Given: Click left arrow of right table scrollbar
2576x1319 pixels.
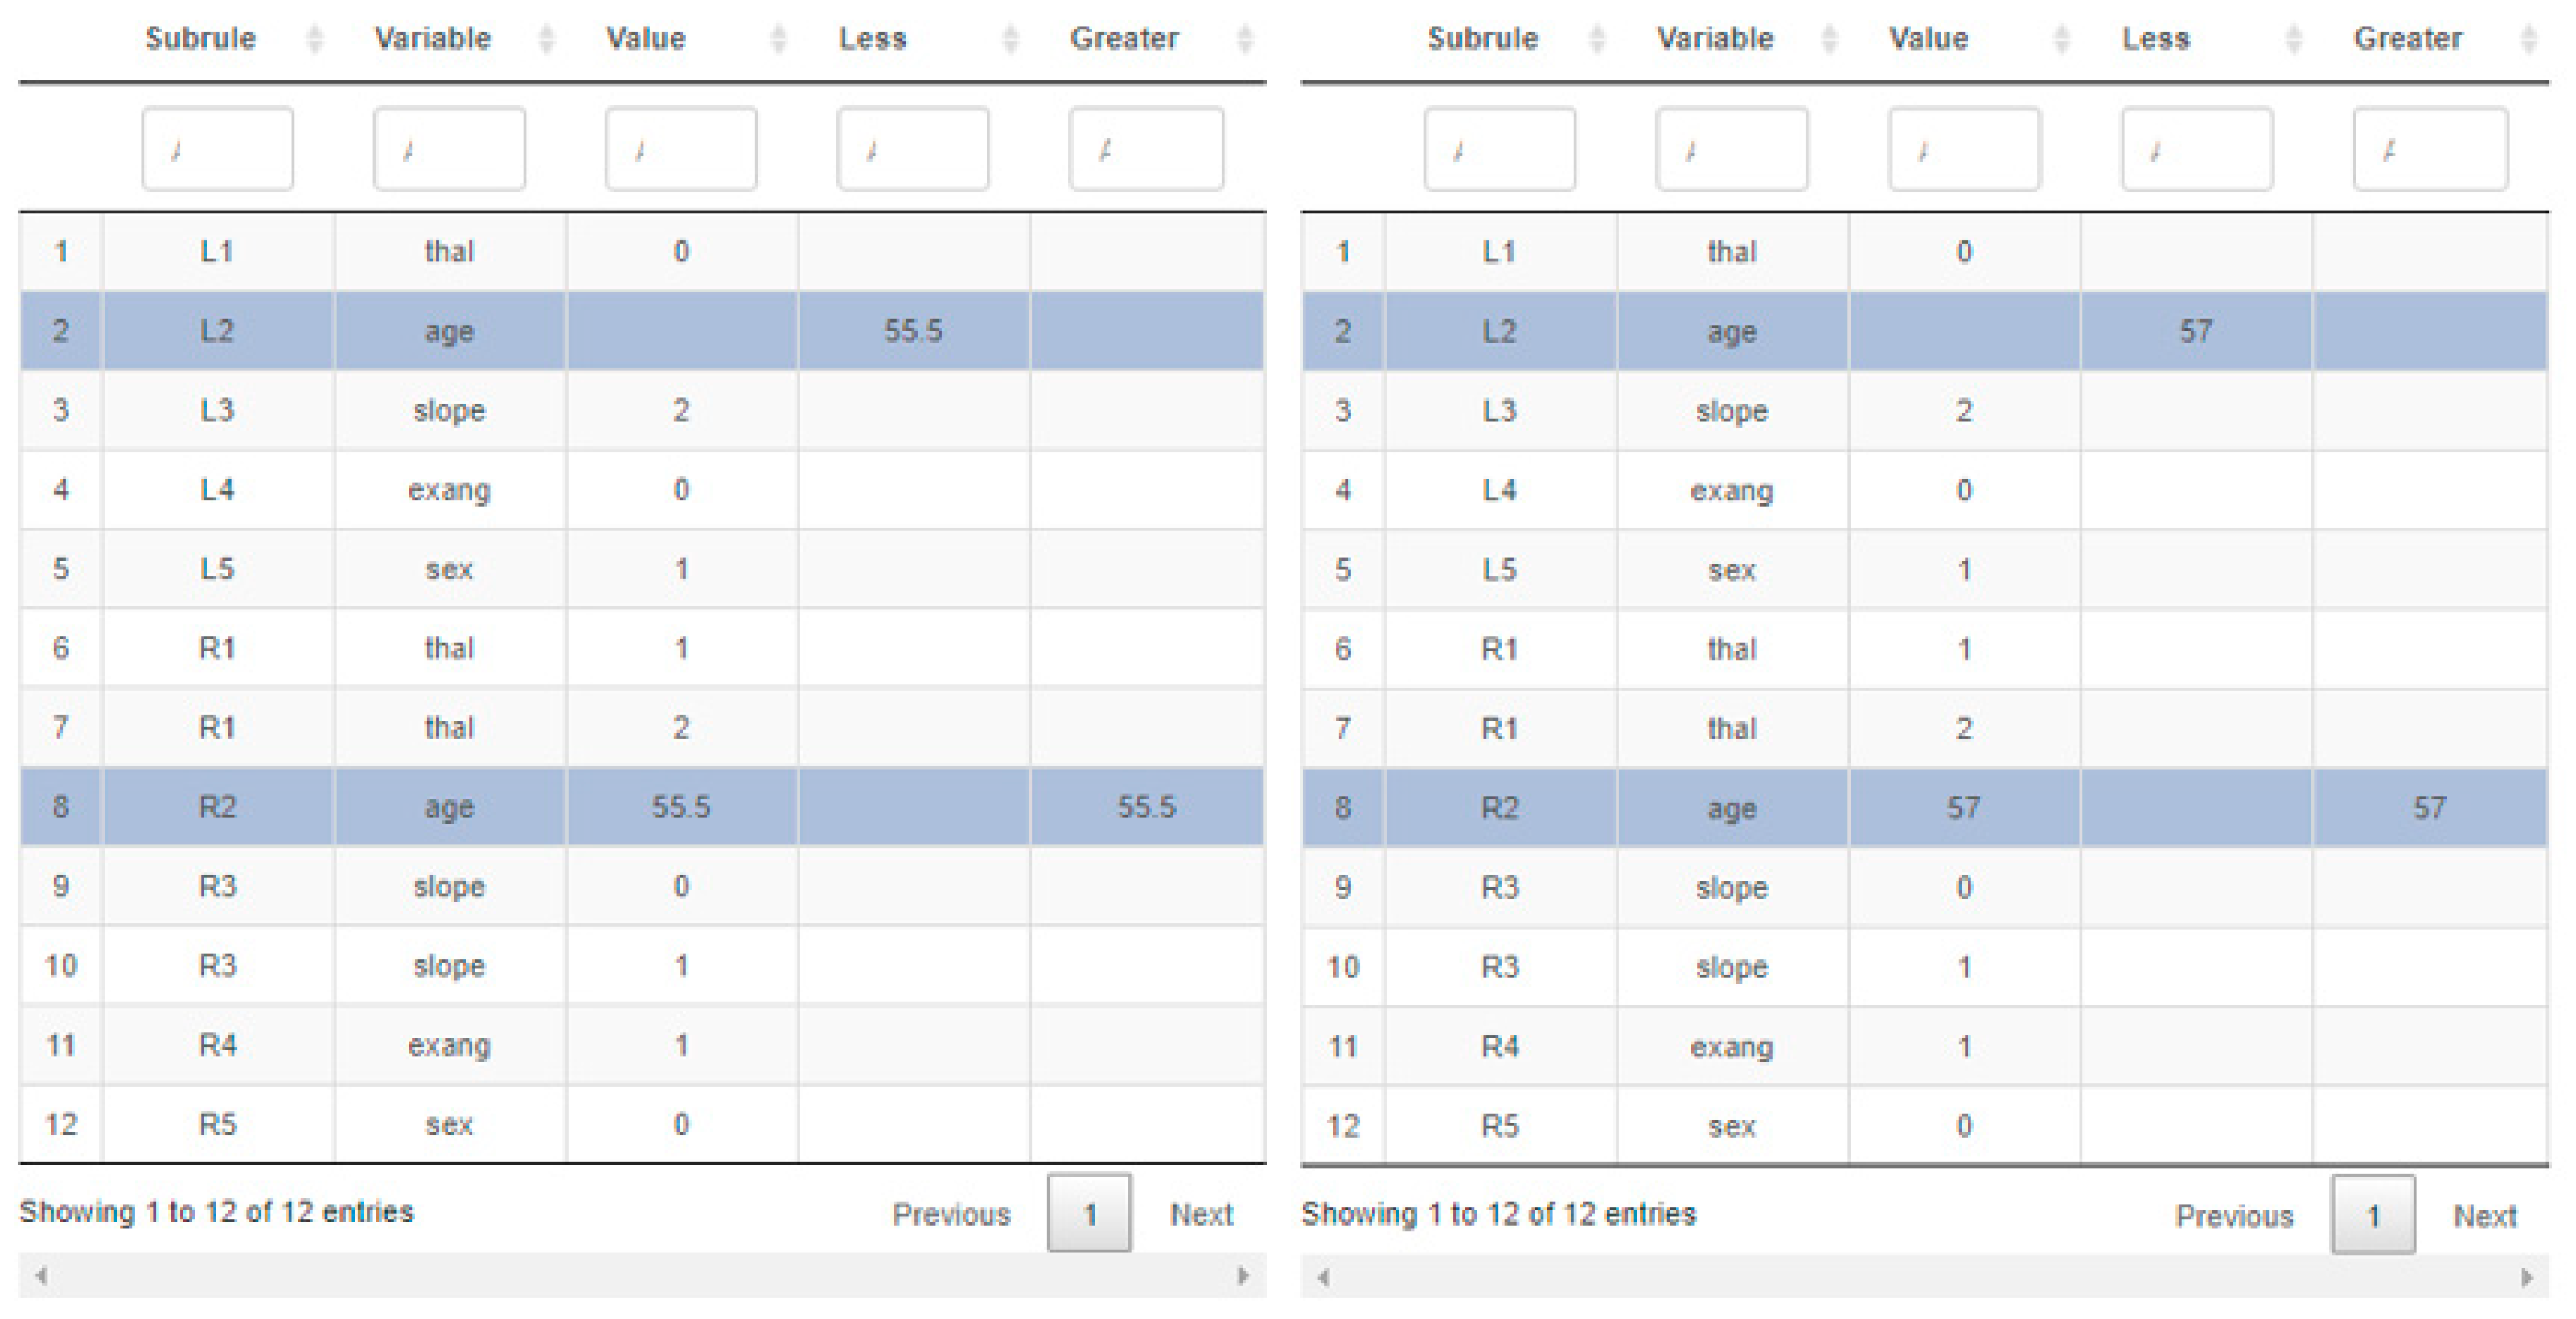Looking at the screenshot, I should 1323,1277.
